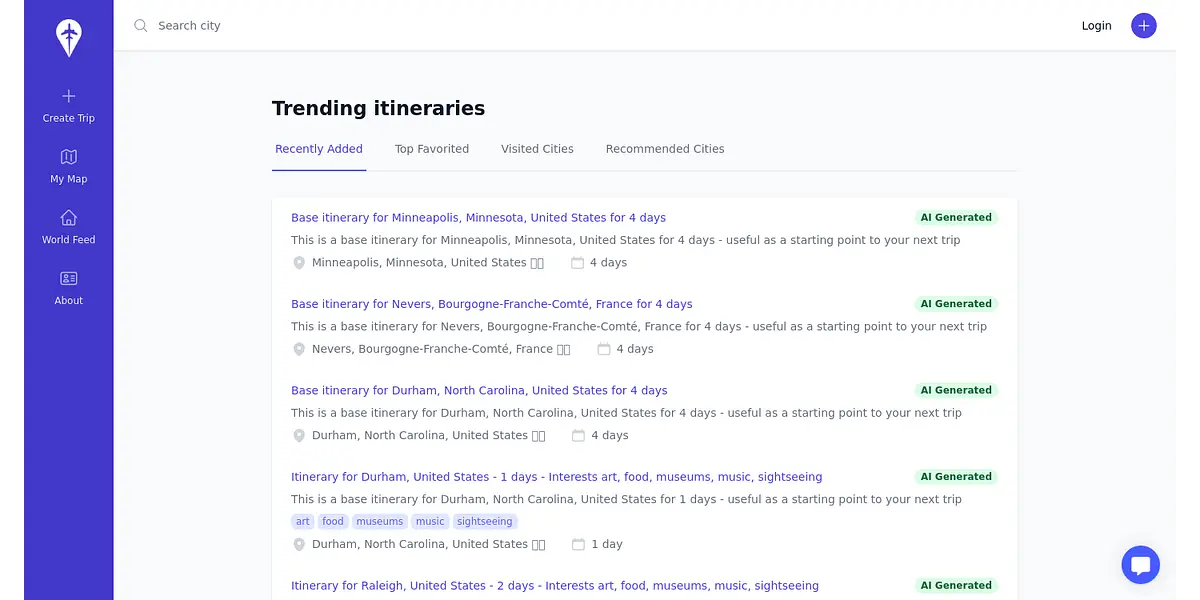This screenshot has width=1200, height=600.
Task: Click the calendar icon on Nevers itinerary
Action: pyautogui.click(x=604, y=349)
